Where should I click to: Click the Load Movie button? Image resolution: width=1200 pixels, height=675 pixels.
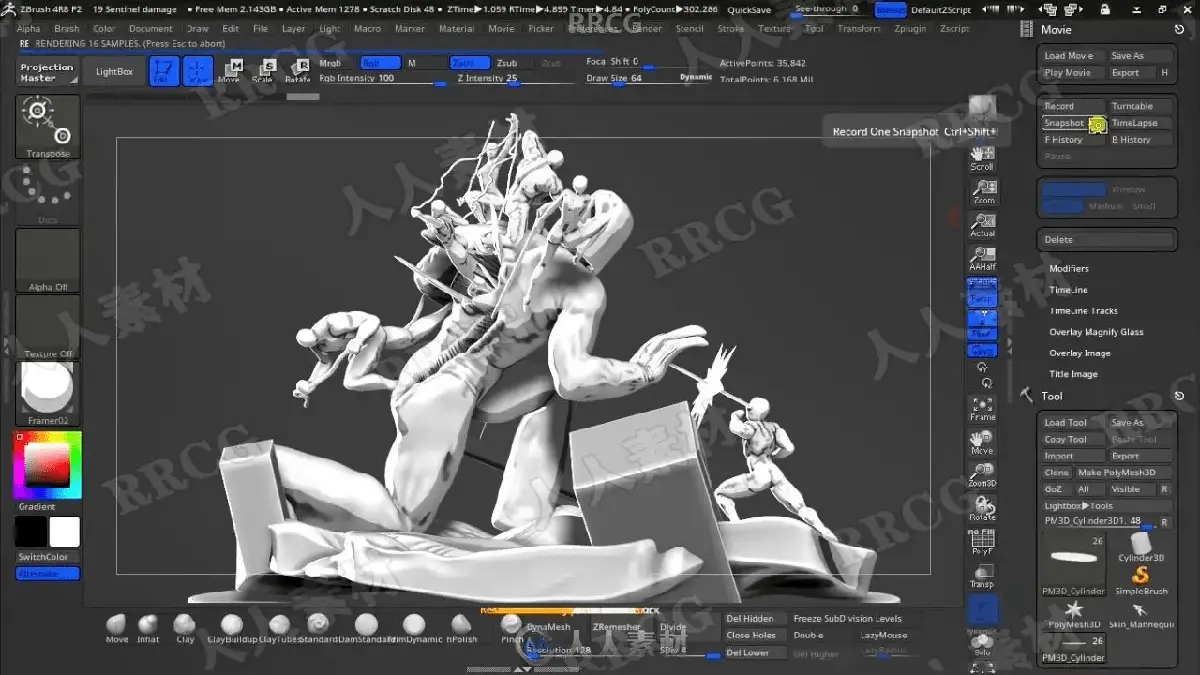pyautogui.click(x=1072, y=56)
